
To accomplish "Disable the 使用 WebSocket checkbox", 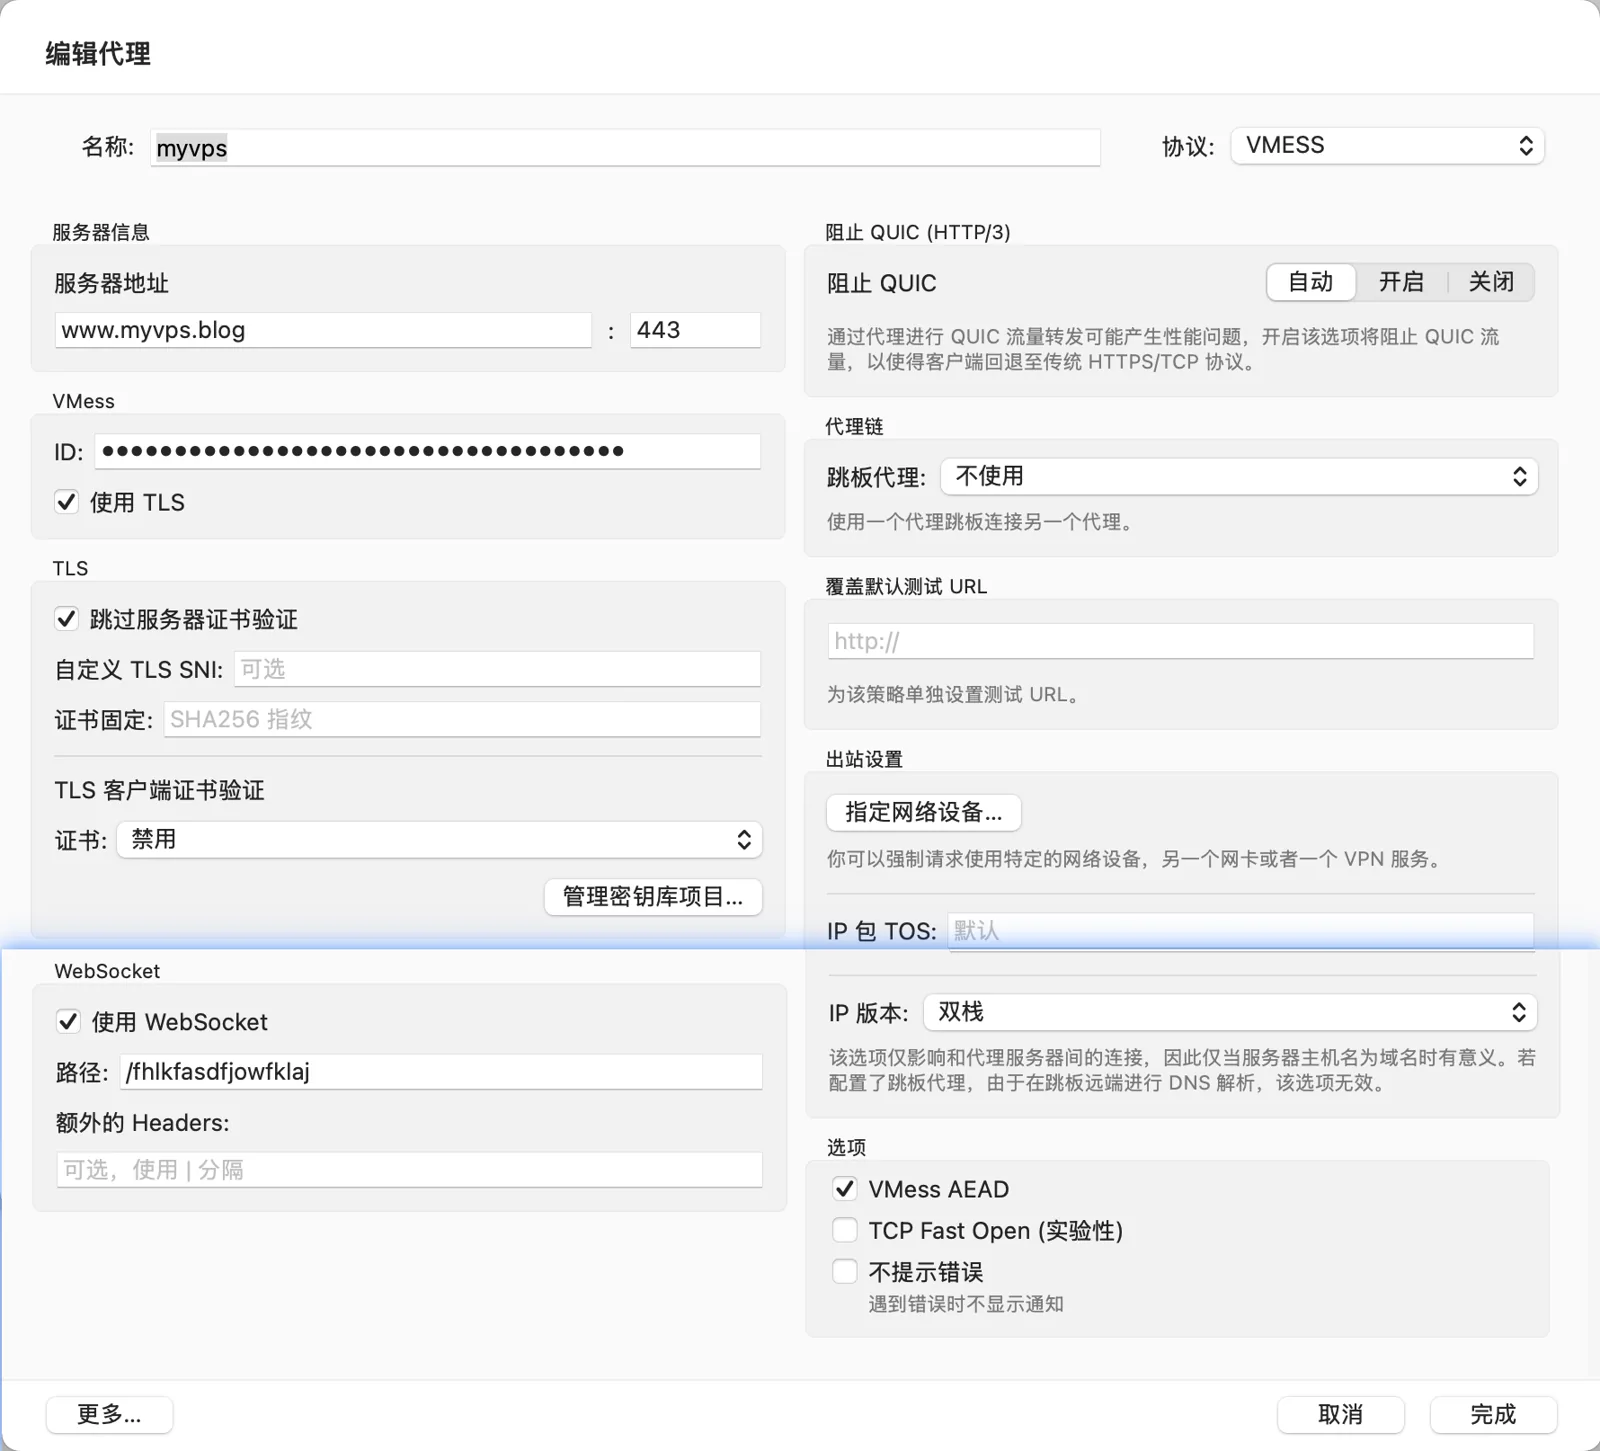I will 68,1022.
